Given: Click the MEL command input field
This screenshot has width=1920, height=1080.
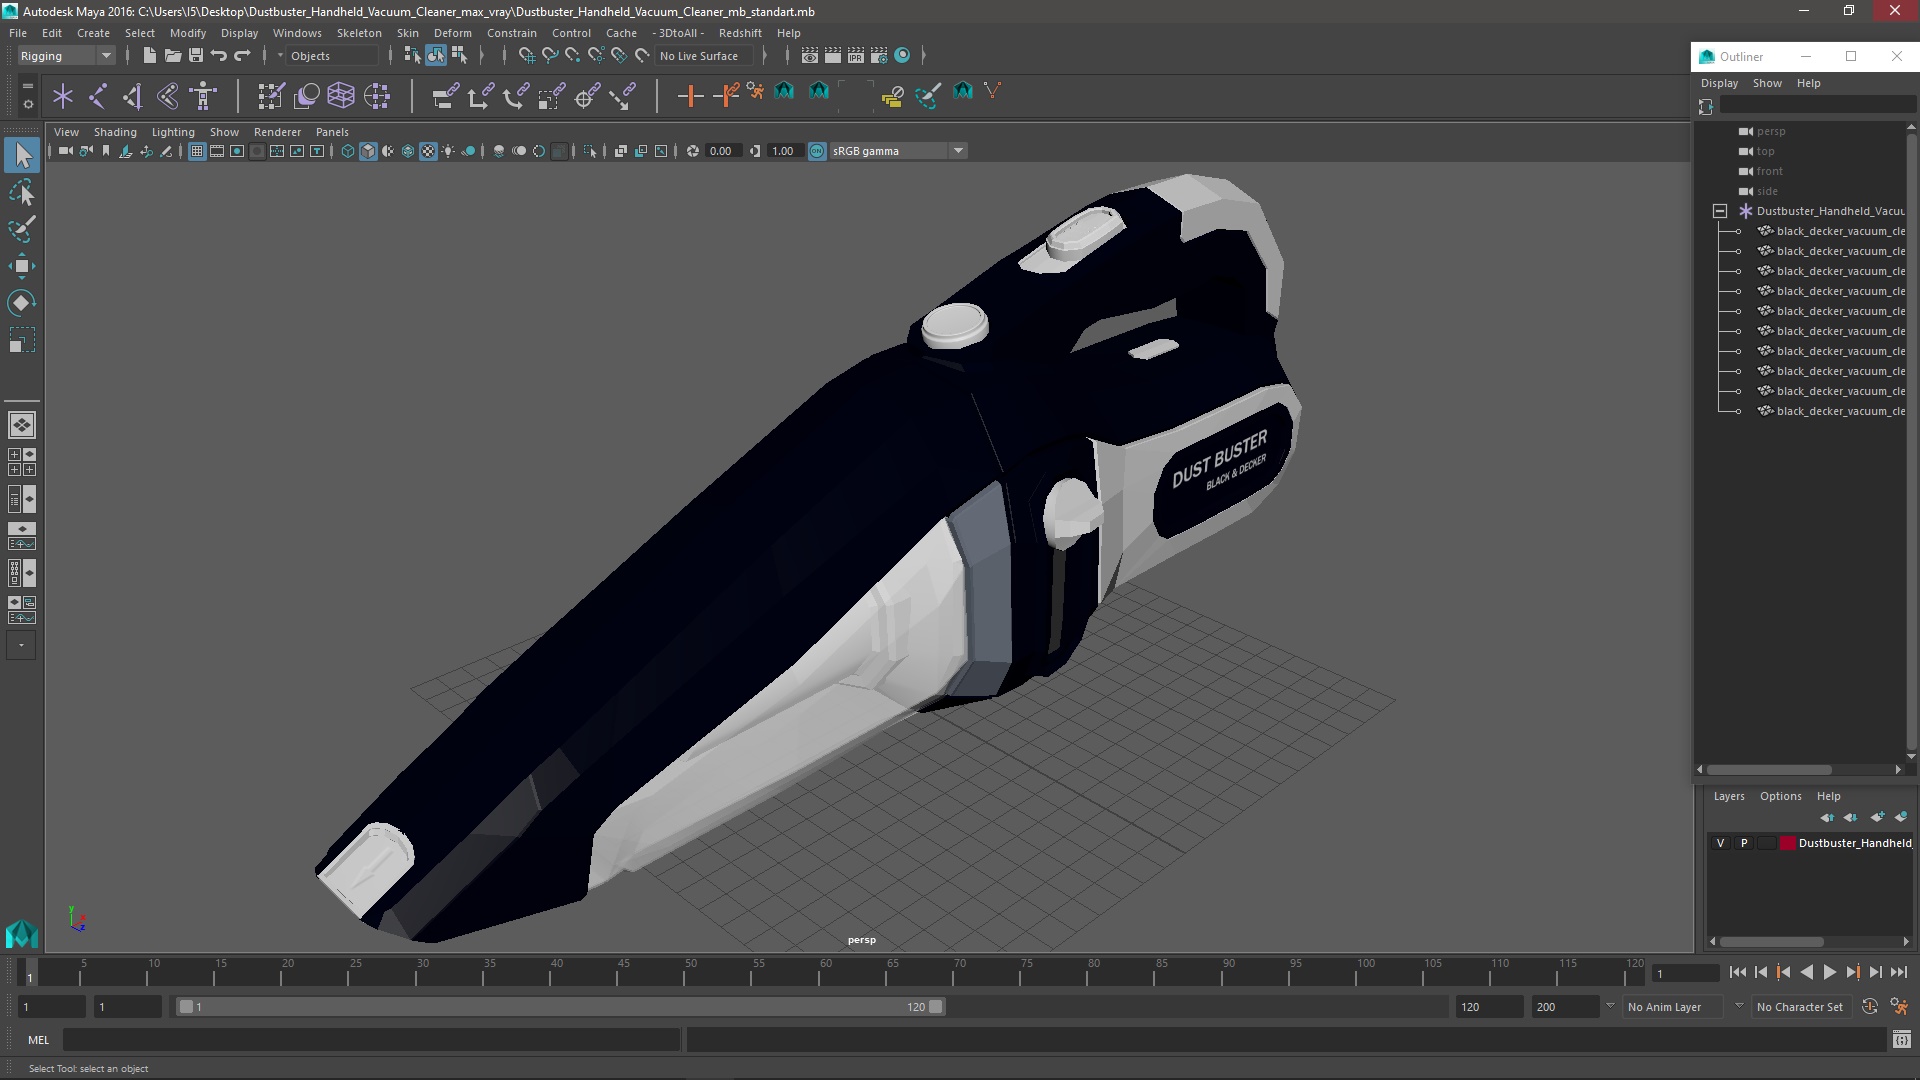Looking at the screenshot, I should (370, 1040).
